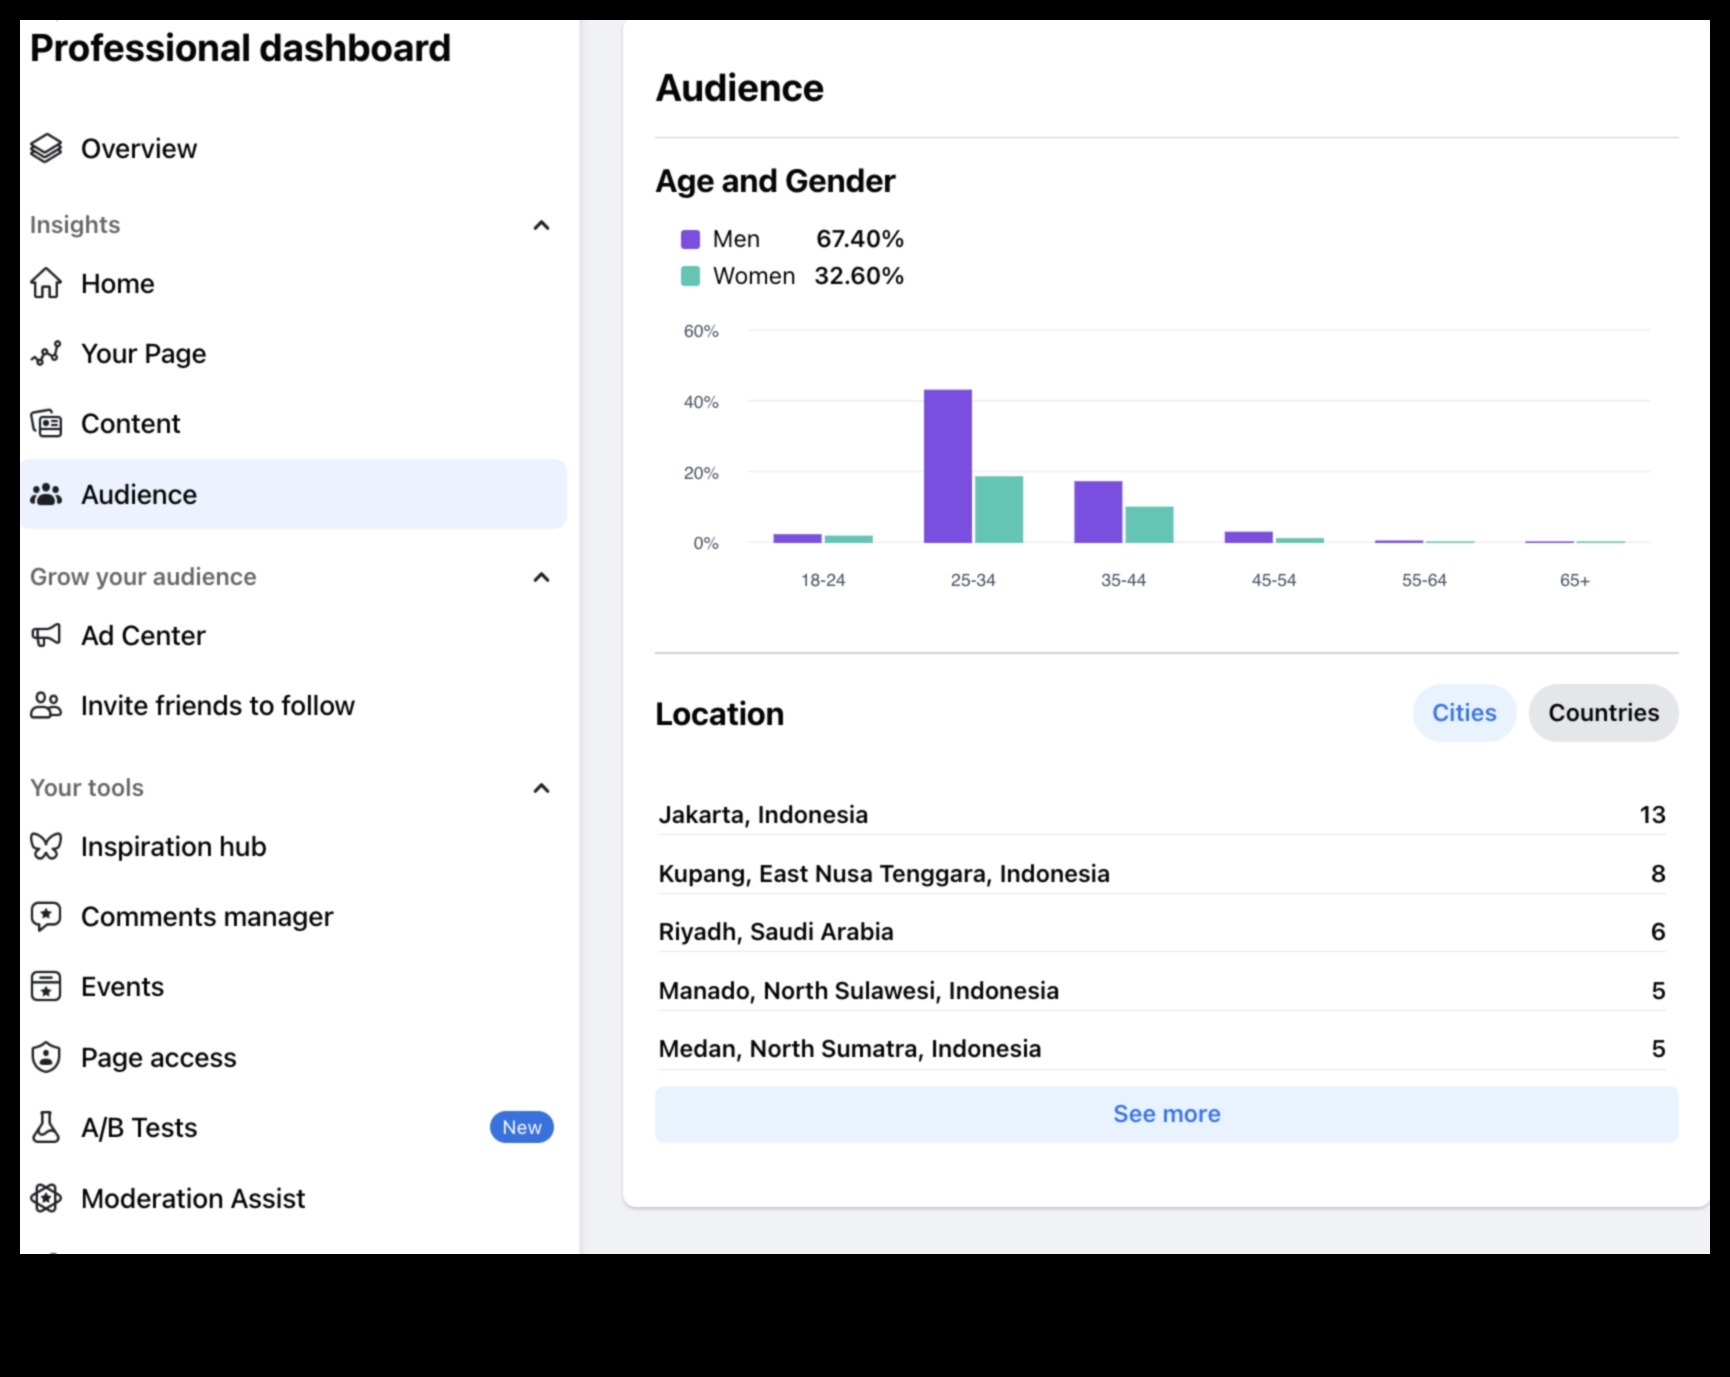Click the Inspiration hub butterfly icon

pyautogui.click(x=46, y=847)
